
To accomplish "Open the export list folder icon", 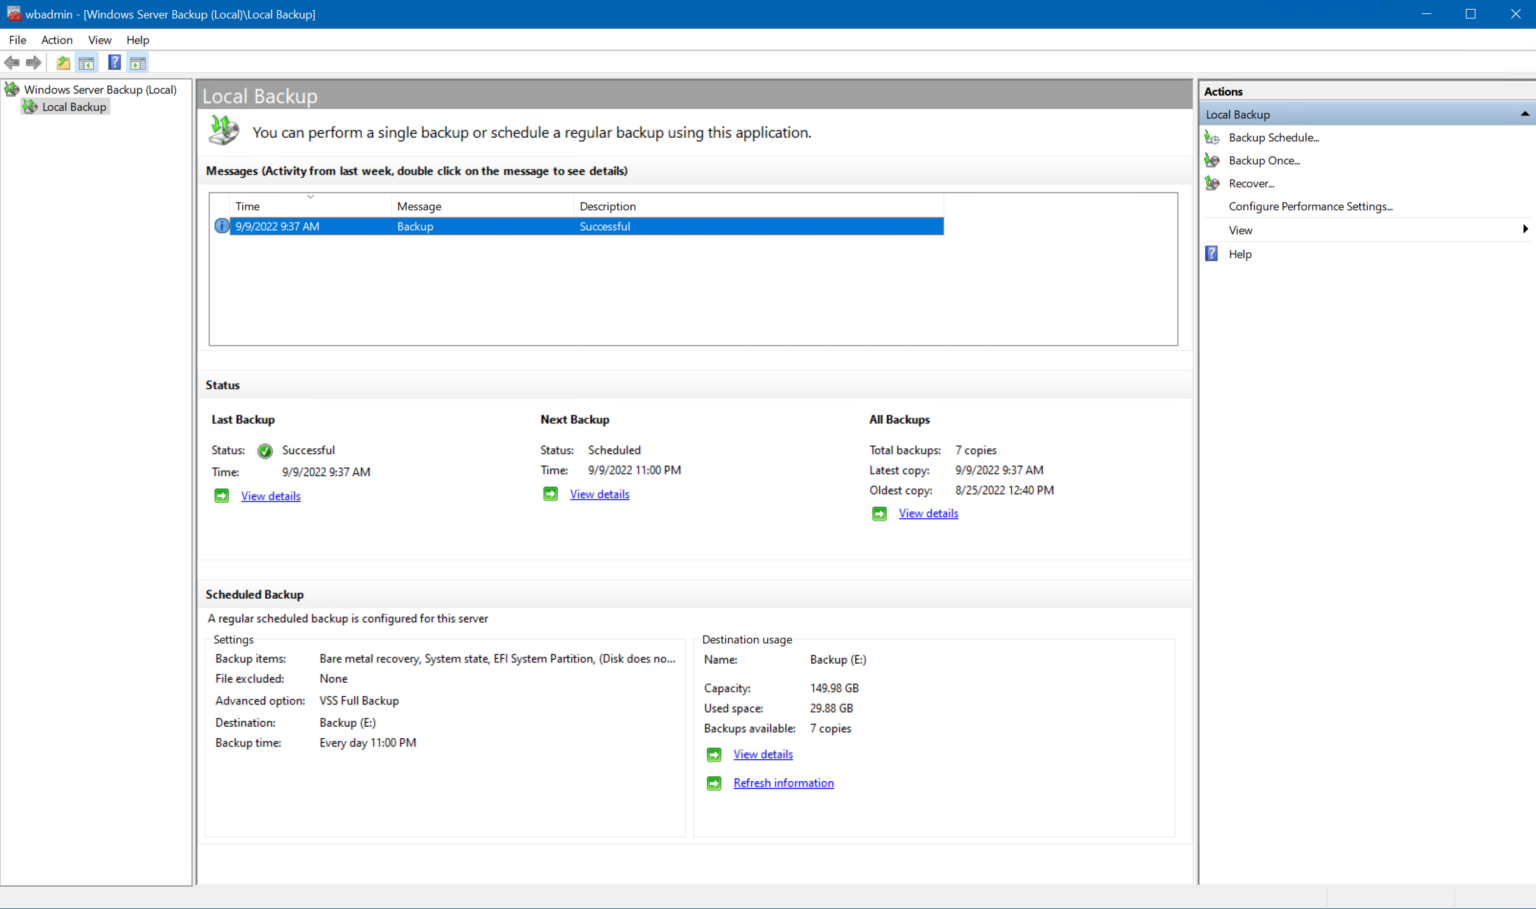I will pos(62,62).
